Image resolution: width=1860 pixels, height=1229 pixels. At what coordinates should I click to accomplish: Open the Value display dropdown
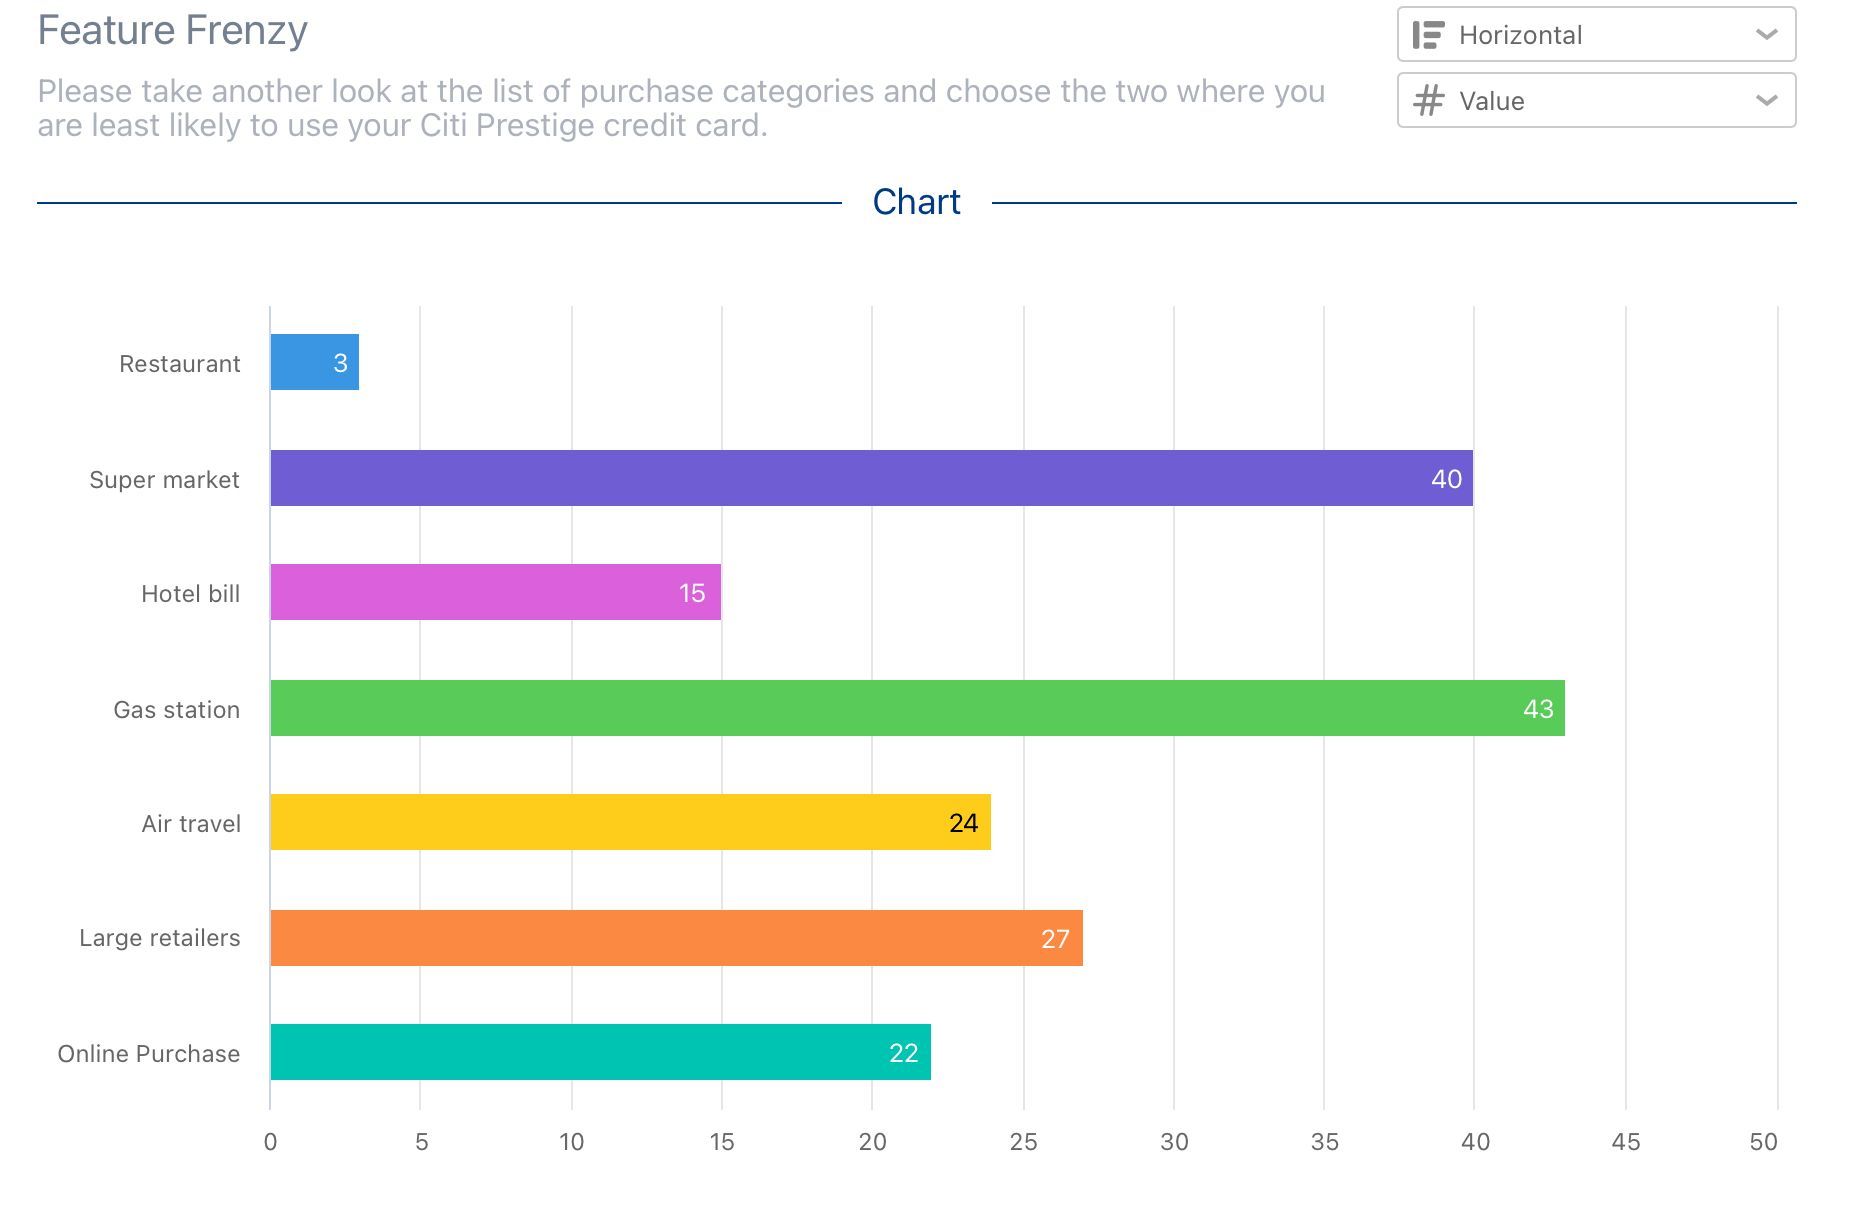click(x=1596, y=100)
